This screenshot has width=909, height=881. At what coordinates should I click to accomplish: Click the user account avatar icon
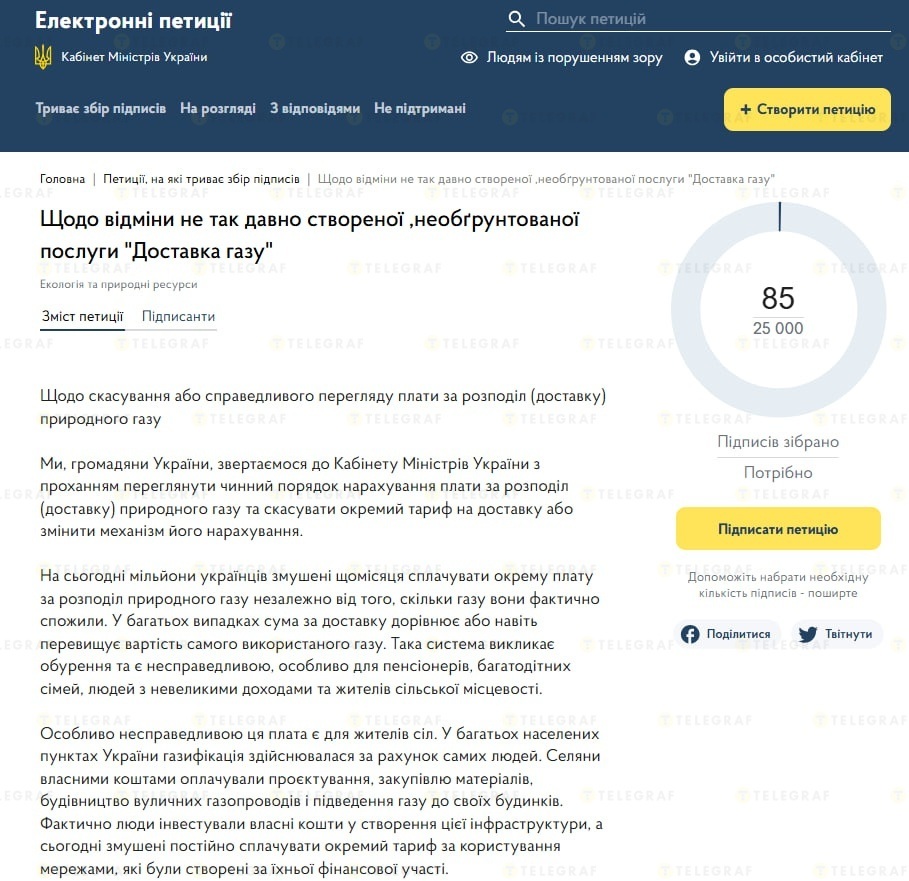(692, 57)
